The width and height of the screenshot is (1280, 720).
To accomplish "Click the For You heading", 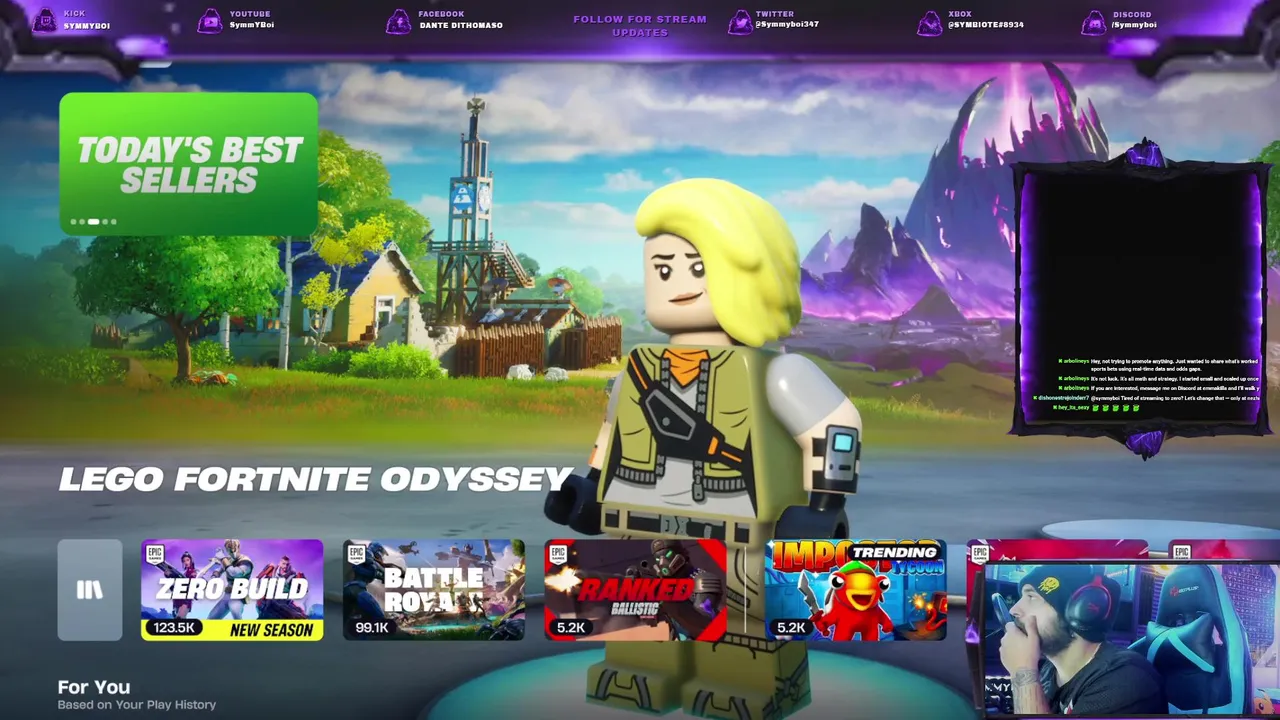I will pyautogui.click(x=94, y=687).
